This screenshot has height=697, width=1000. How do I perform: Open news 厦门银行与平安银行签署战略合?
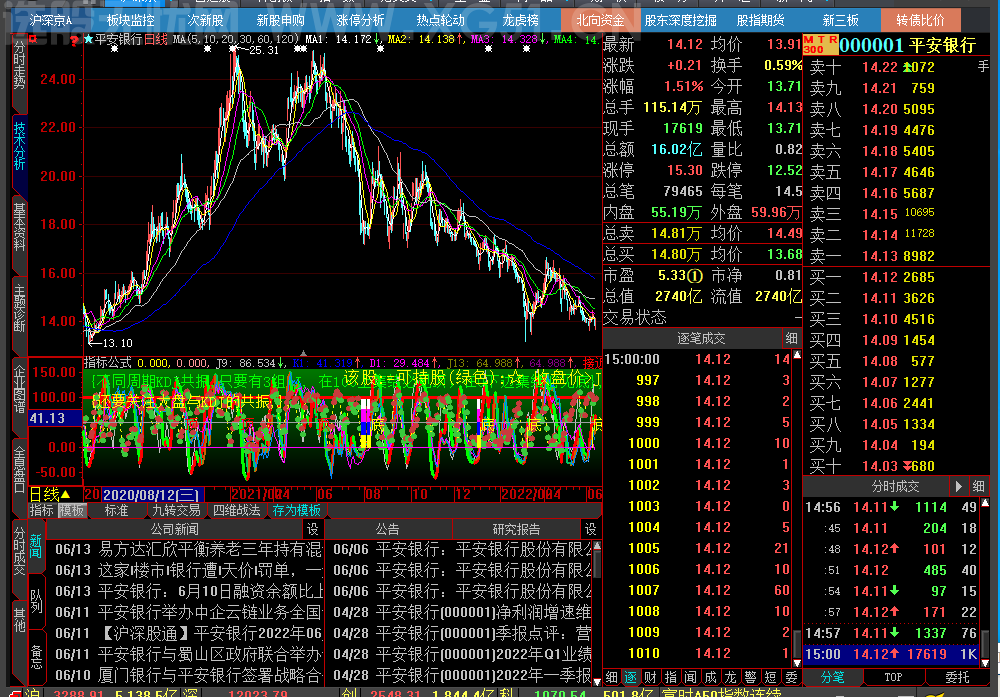(189, 675)
